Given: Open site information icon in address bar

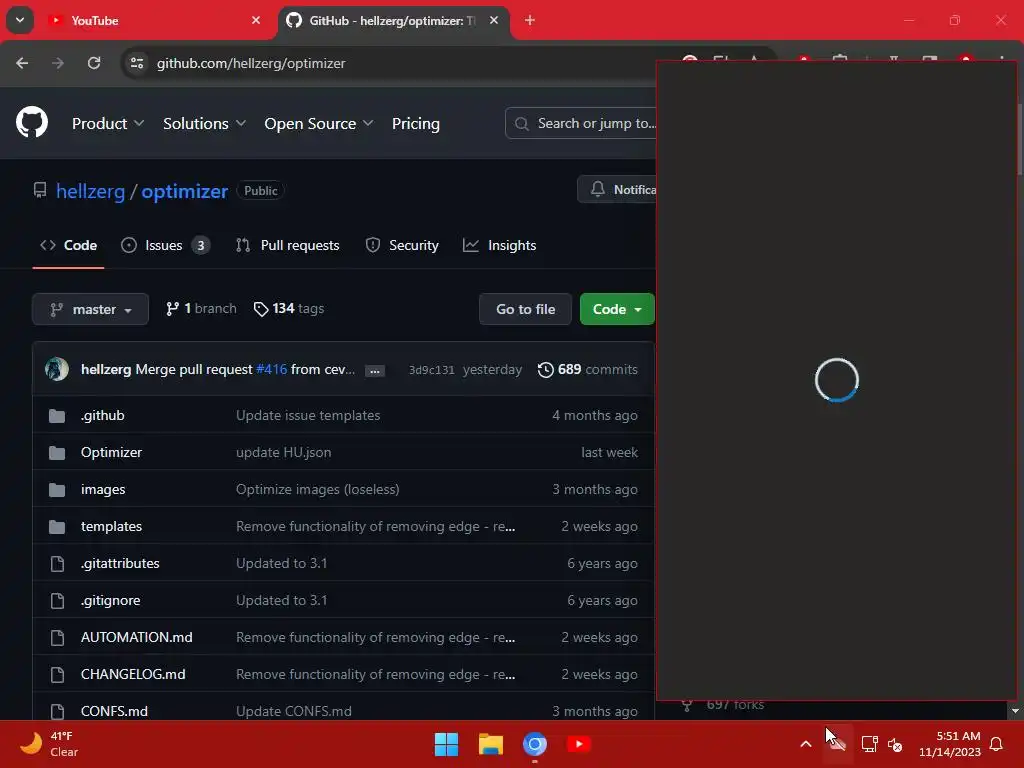Looking at the screenshot, I should click(x=137, y=63).
